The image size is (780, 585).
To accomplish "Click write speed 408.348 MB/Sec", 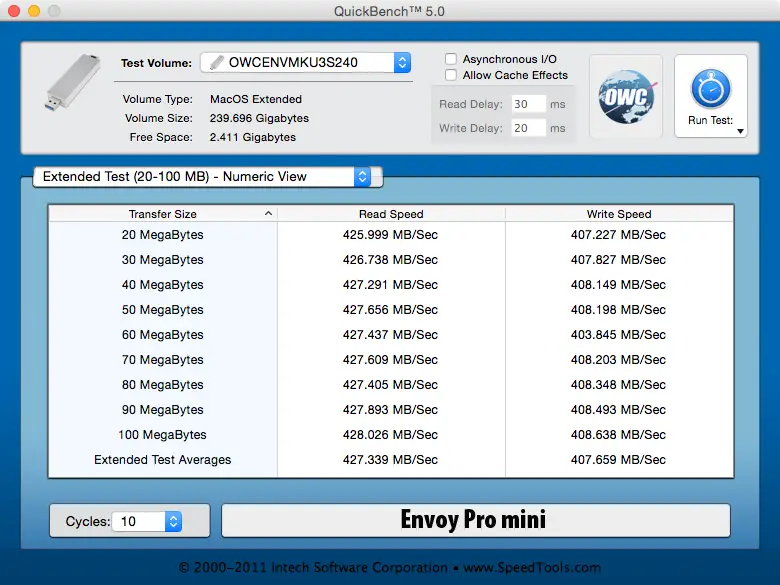I will click(618, 385).
